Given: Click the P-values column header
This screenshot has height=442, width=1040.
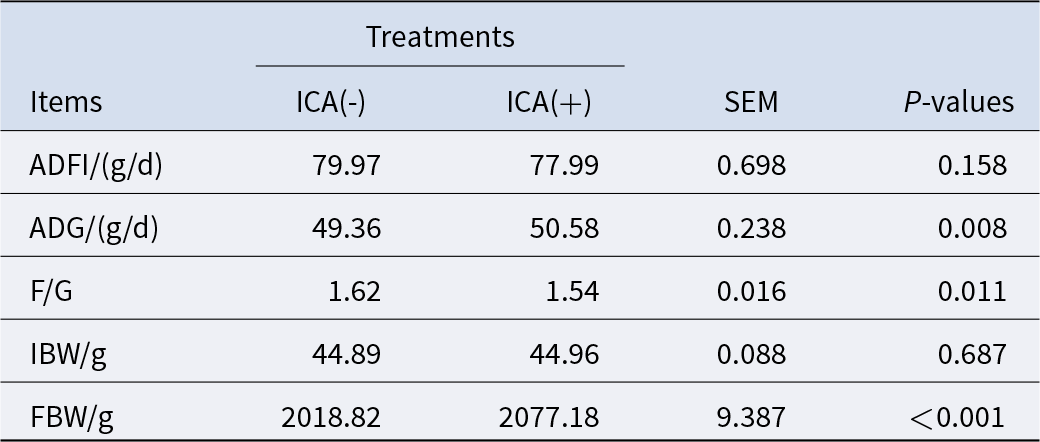Looking at the screenshot, I should click(x=958, y=102).
